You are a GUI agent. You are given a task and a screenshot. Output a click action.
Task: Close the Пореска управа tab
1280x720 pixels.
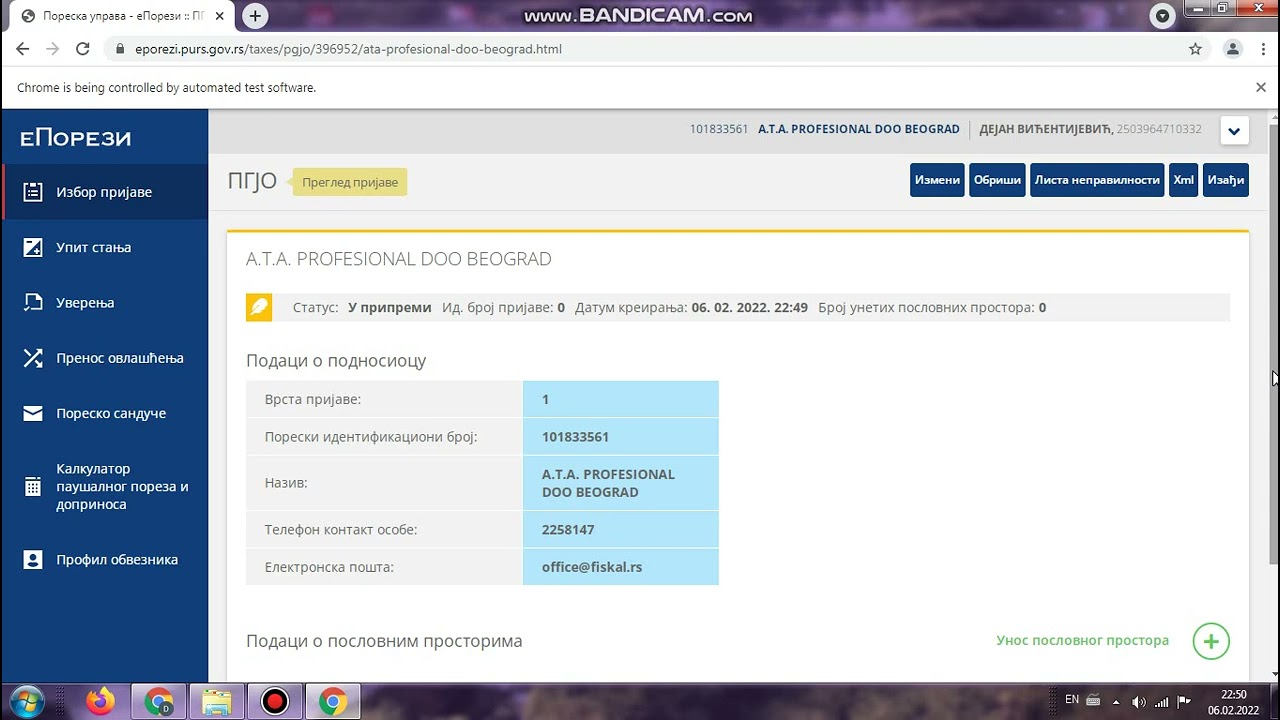219,16
